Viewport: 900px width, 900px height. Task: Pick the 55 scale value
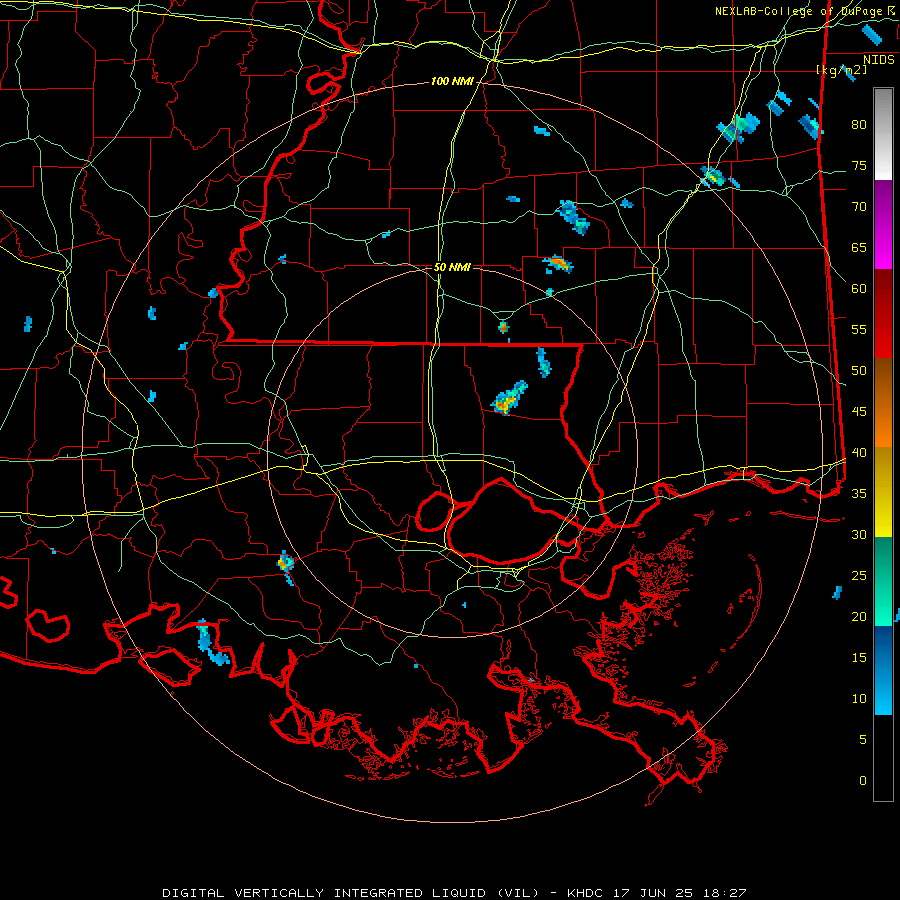(x=859, y=330)
